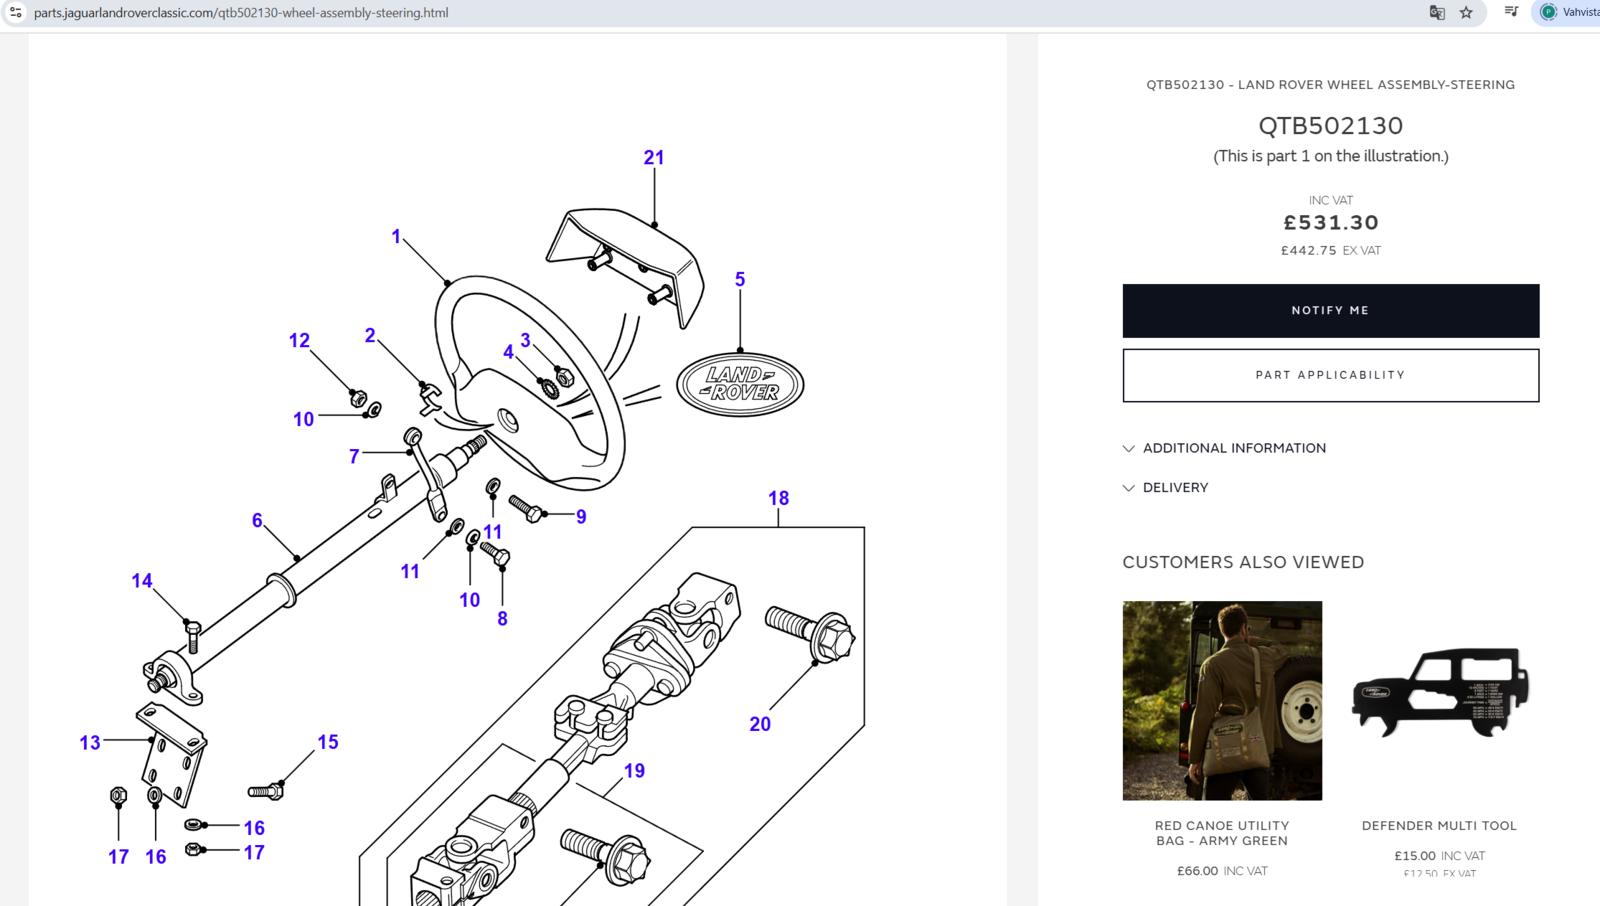Open the browser profile avatar button
Image resolution: width=1600 pixels, height=906 pixels.
point(1549,12)
